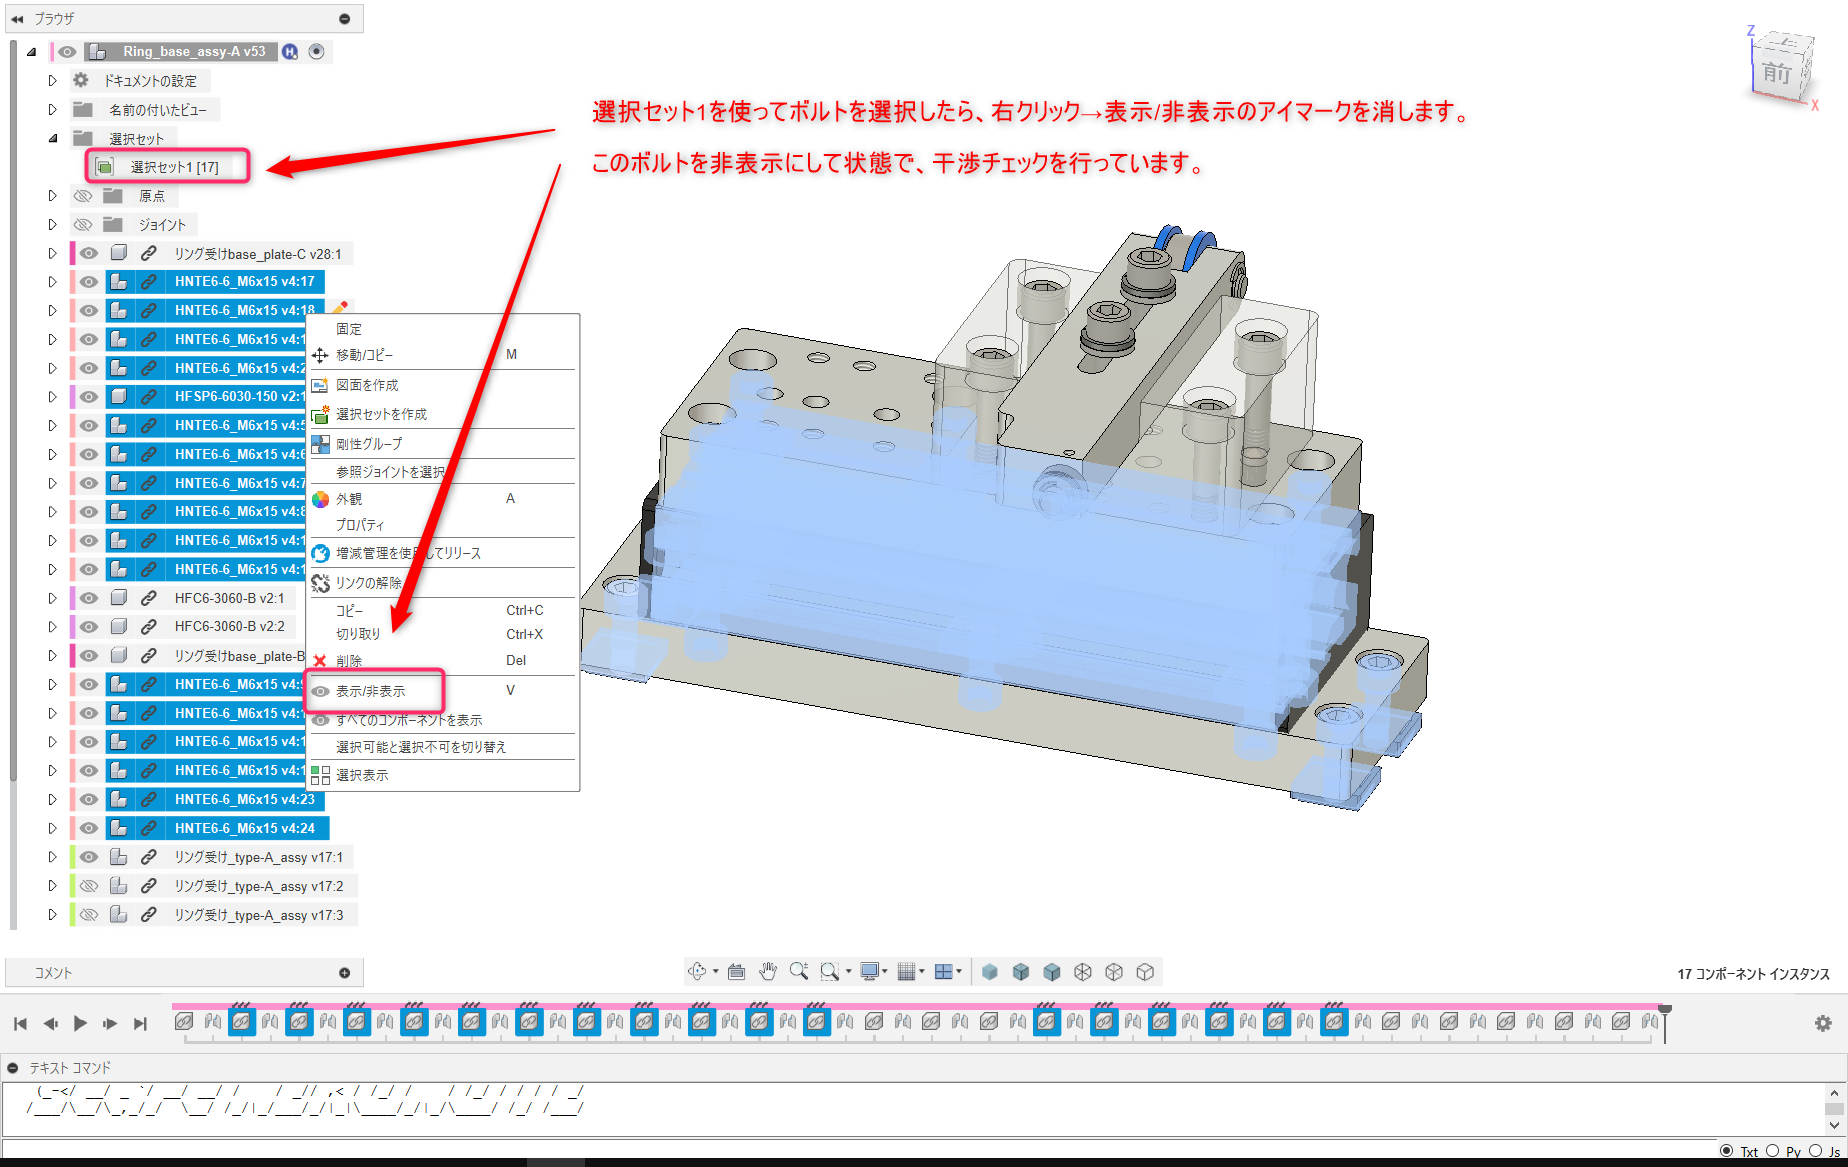Expand リング受け_type-A_assy v17:1 node
This screenshot has width=1848, height=1167.
pyautogui.click(x=52, y=857)
